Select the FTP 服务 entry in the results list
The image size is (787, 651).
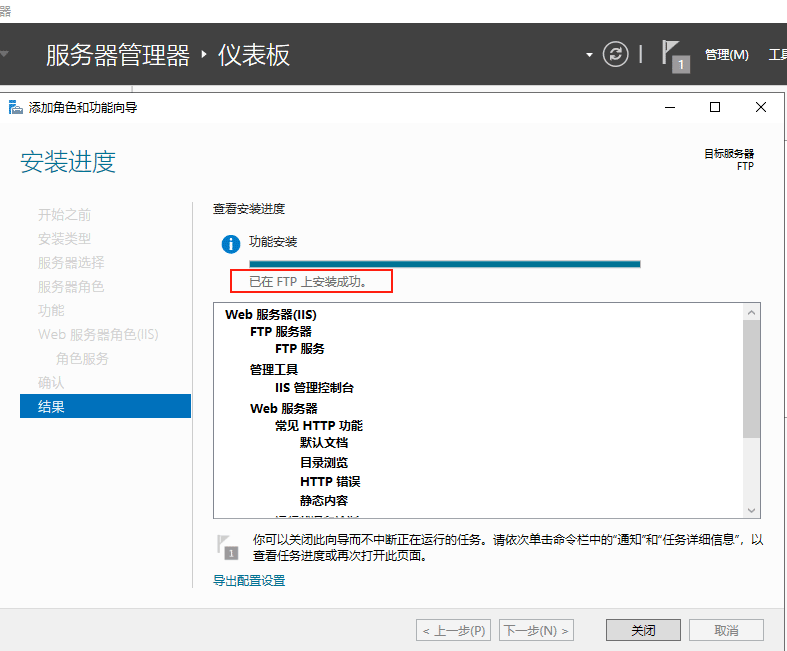pyautogui.click(x=299, y=349)
